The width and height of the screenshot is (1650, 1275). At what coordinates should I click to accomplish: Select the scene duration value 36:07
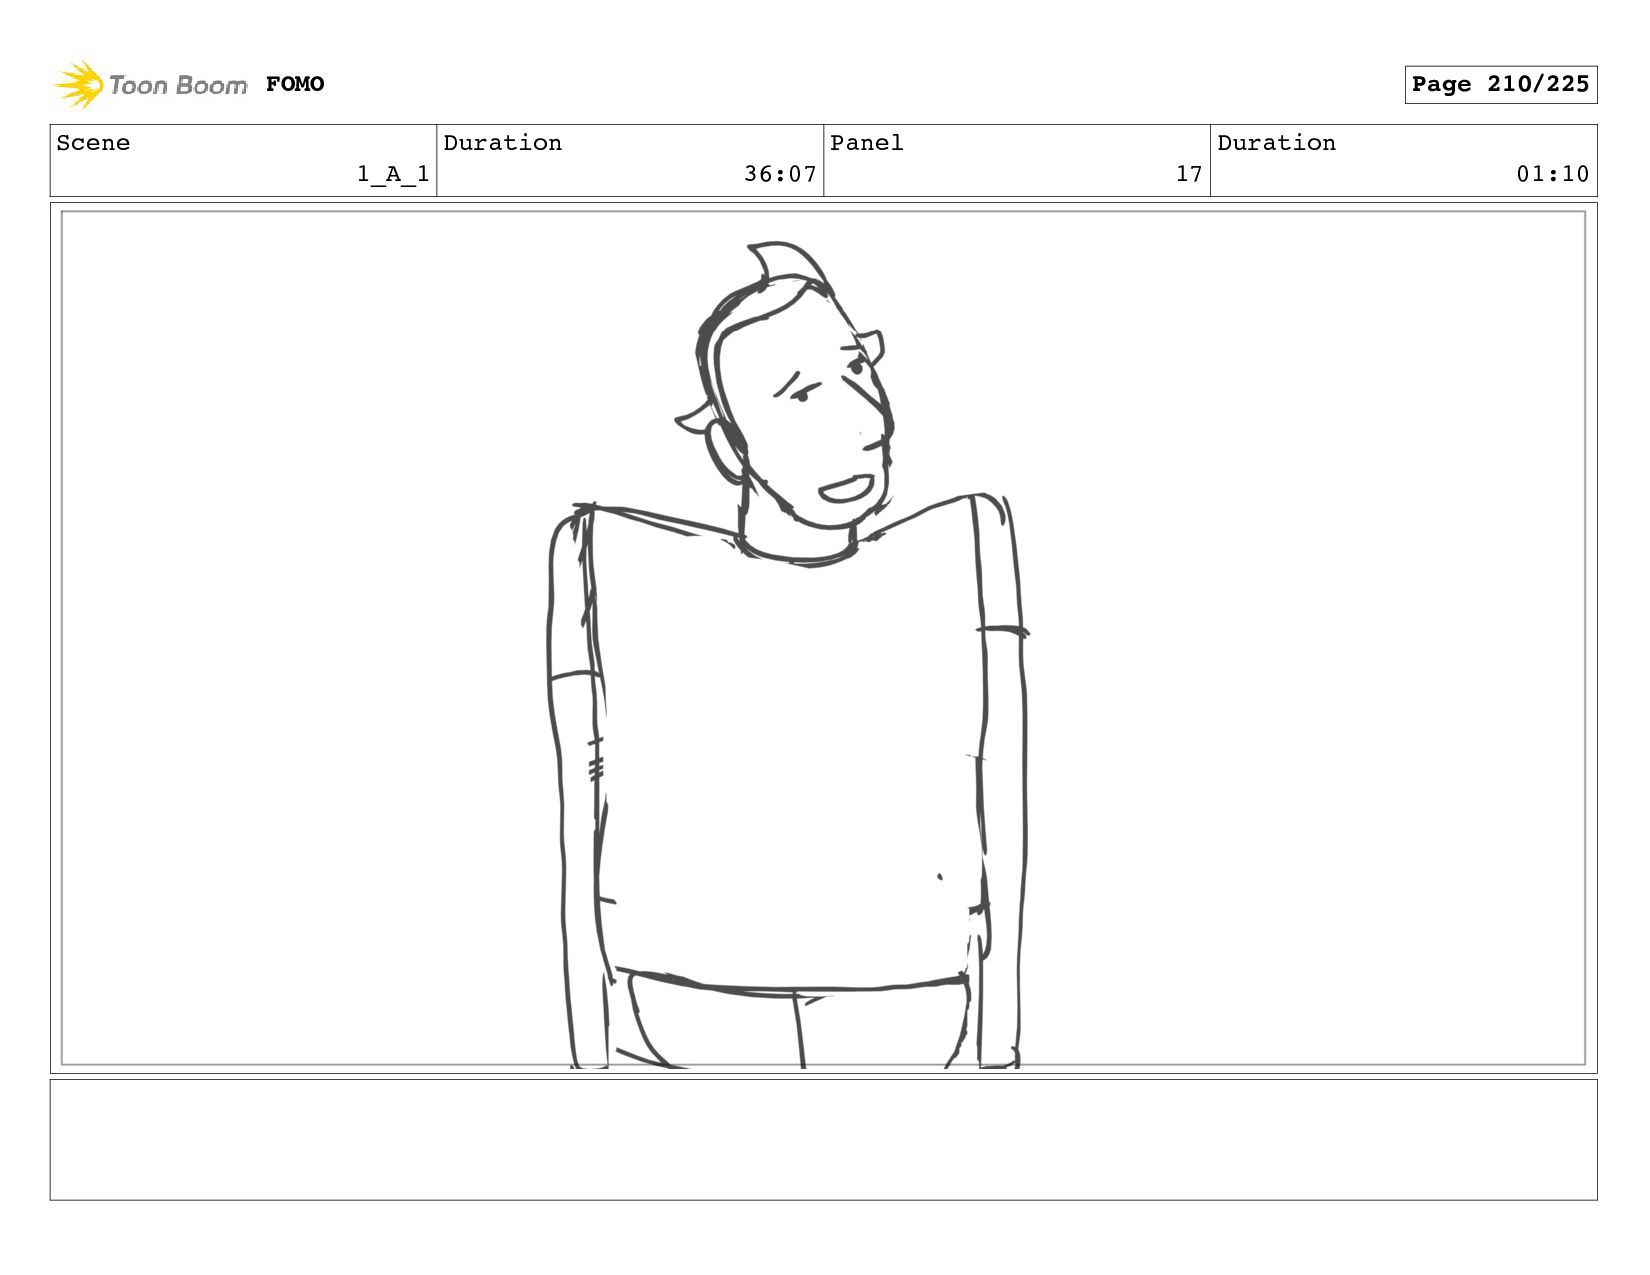point(780,174)
